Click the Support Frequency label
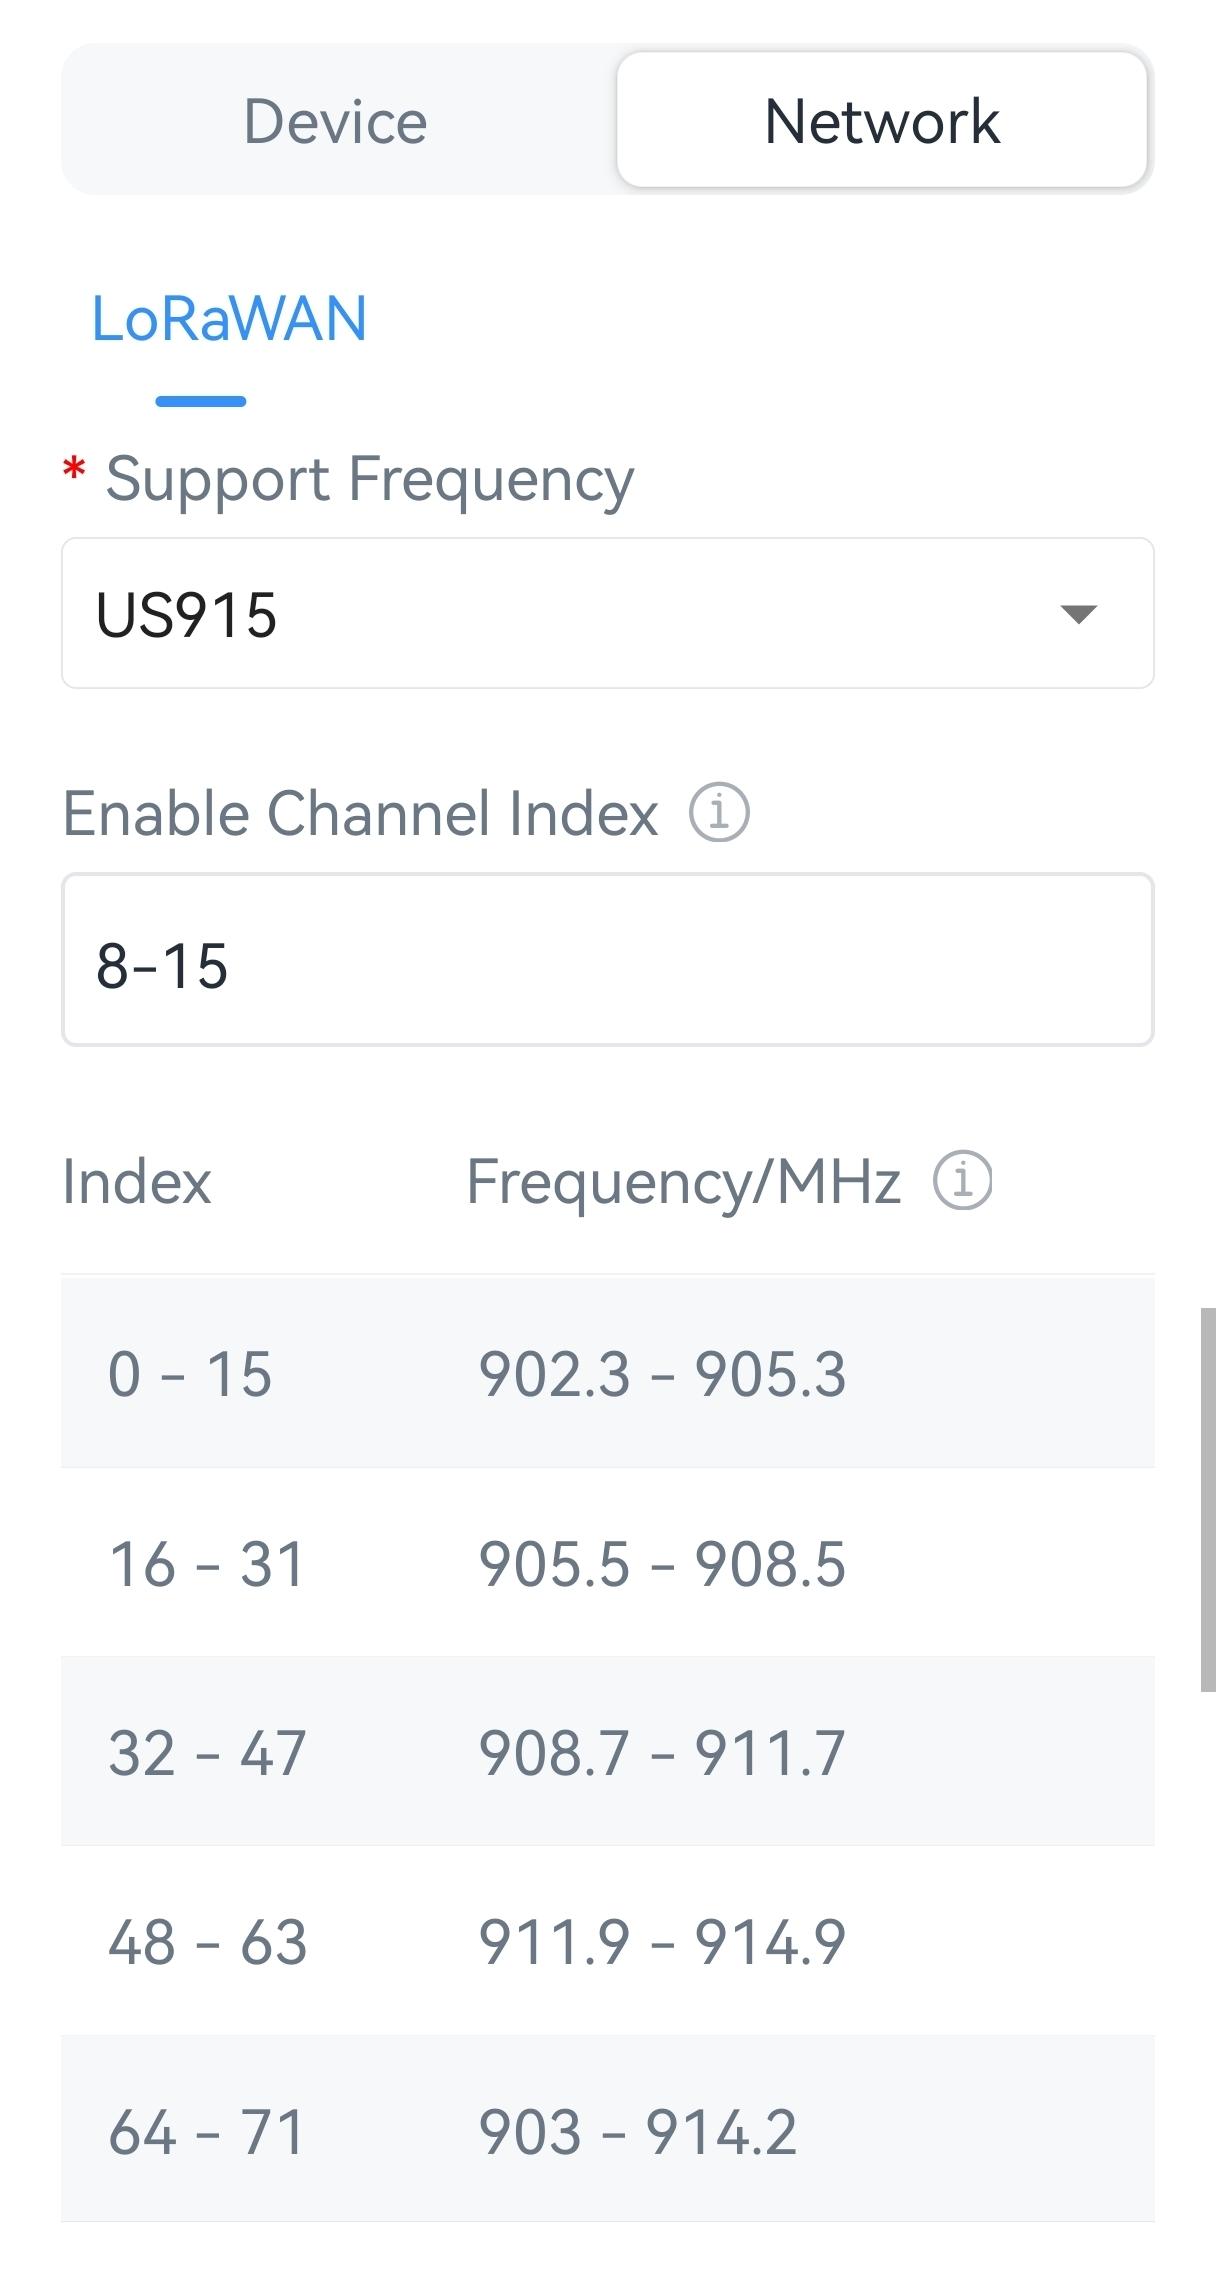The height and width of the screenshot is (2282, 1216). (x=369, y=479)
